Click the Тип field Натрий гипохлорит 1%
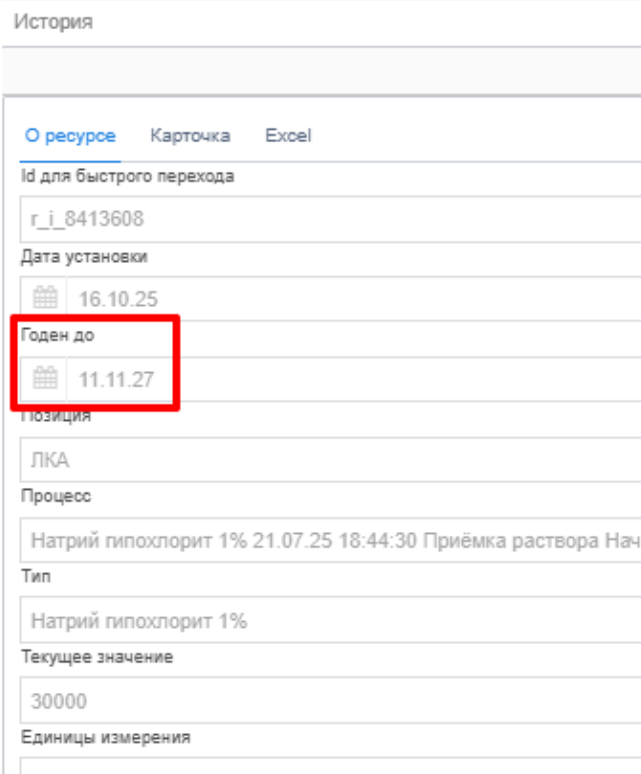641x774 pixels. tap(331, 620)
